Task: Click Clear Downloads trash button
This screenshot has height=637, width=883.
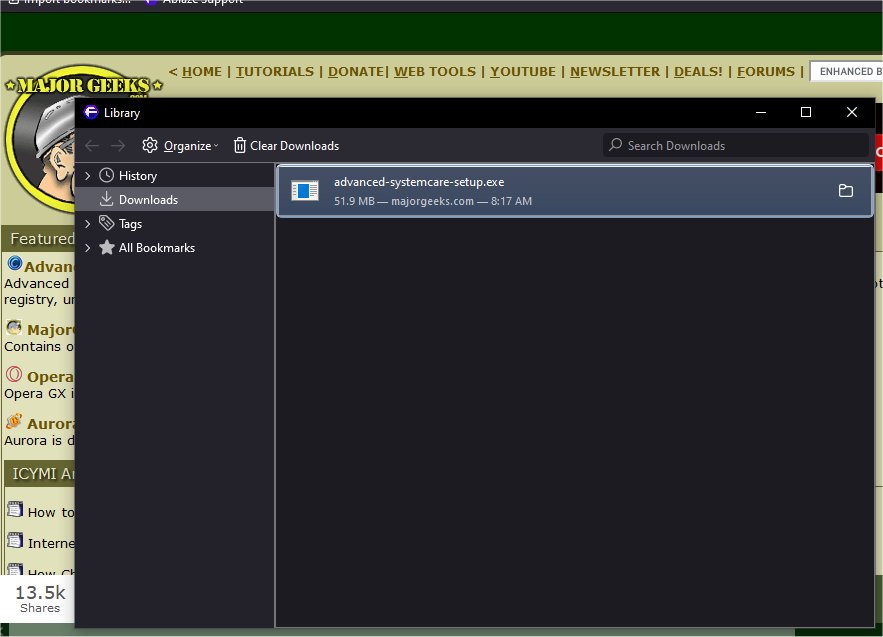Action: (286, 146)
